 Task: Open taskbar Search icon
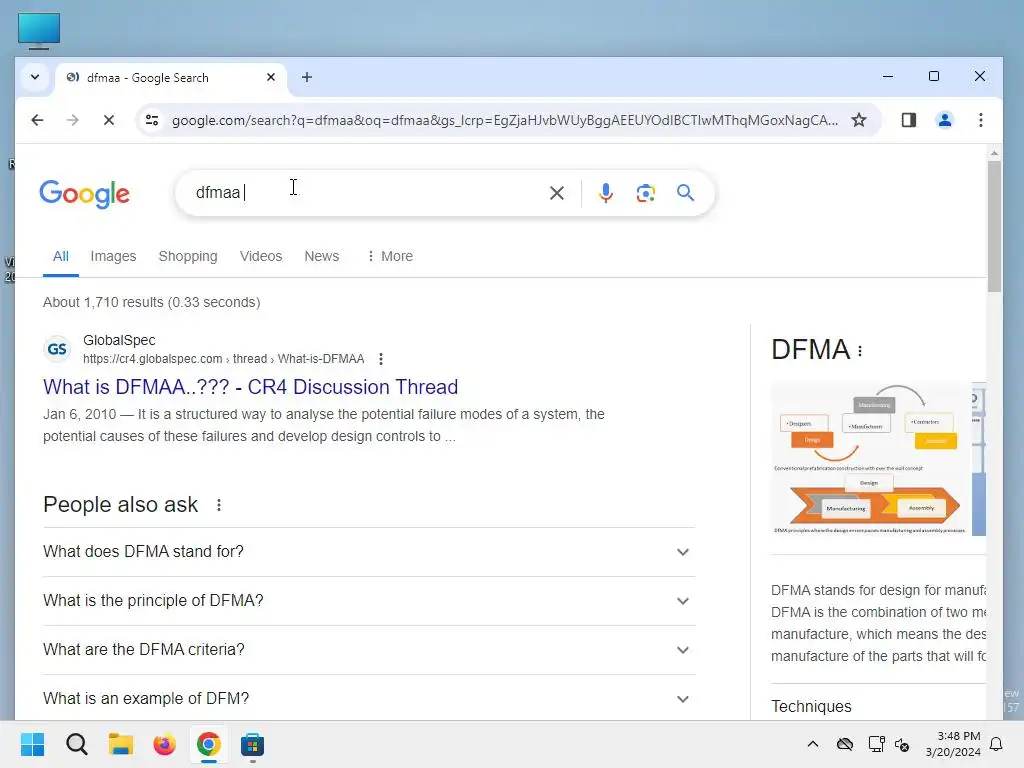[x=76, y=744]
